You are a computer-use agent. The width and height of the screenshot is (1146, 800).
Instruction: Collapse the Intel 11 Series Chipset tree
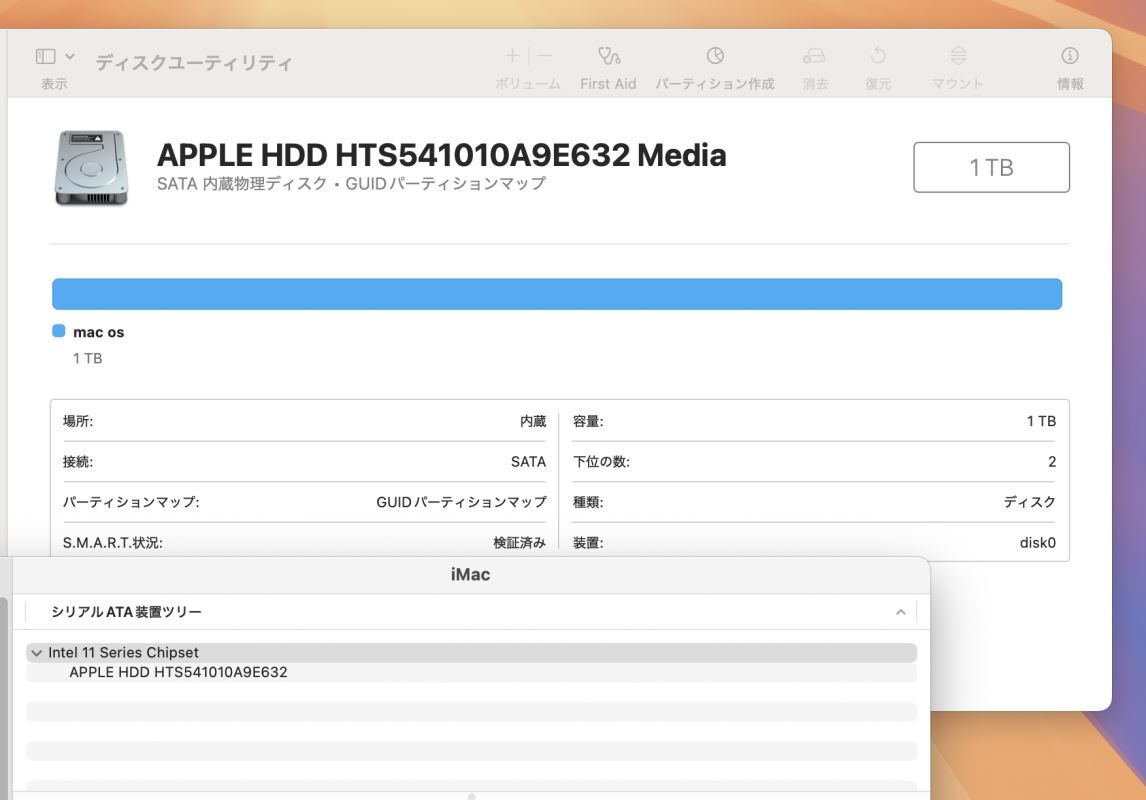coord(37,653)
